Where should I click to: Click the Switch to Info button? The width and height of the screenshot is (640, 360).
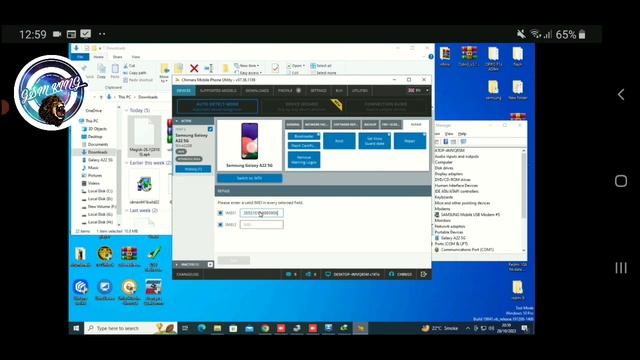coord(249,178)
